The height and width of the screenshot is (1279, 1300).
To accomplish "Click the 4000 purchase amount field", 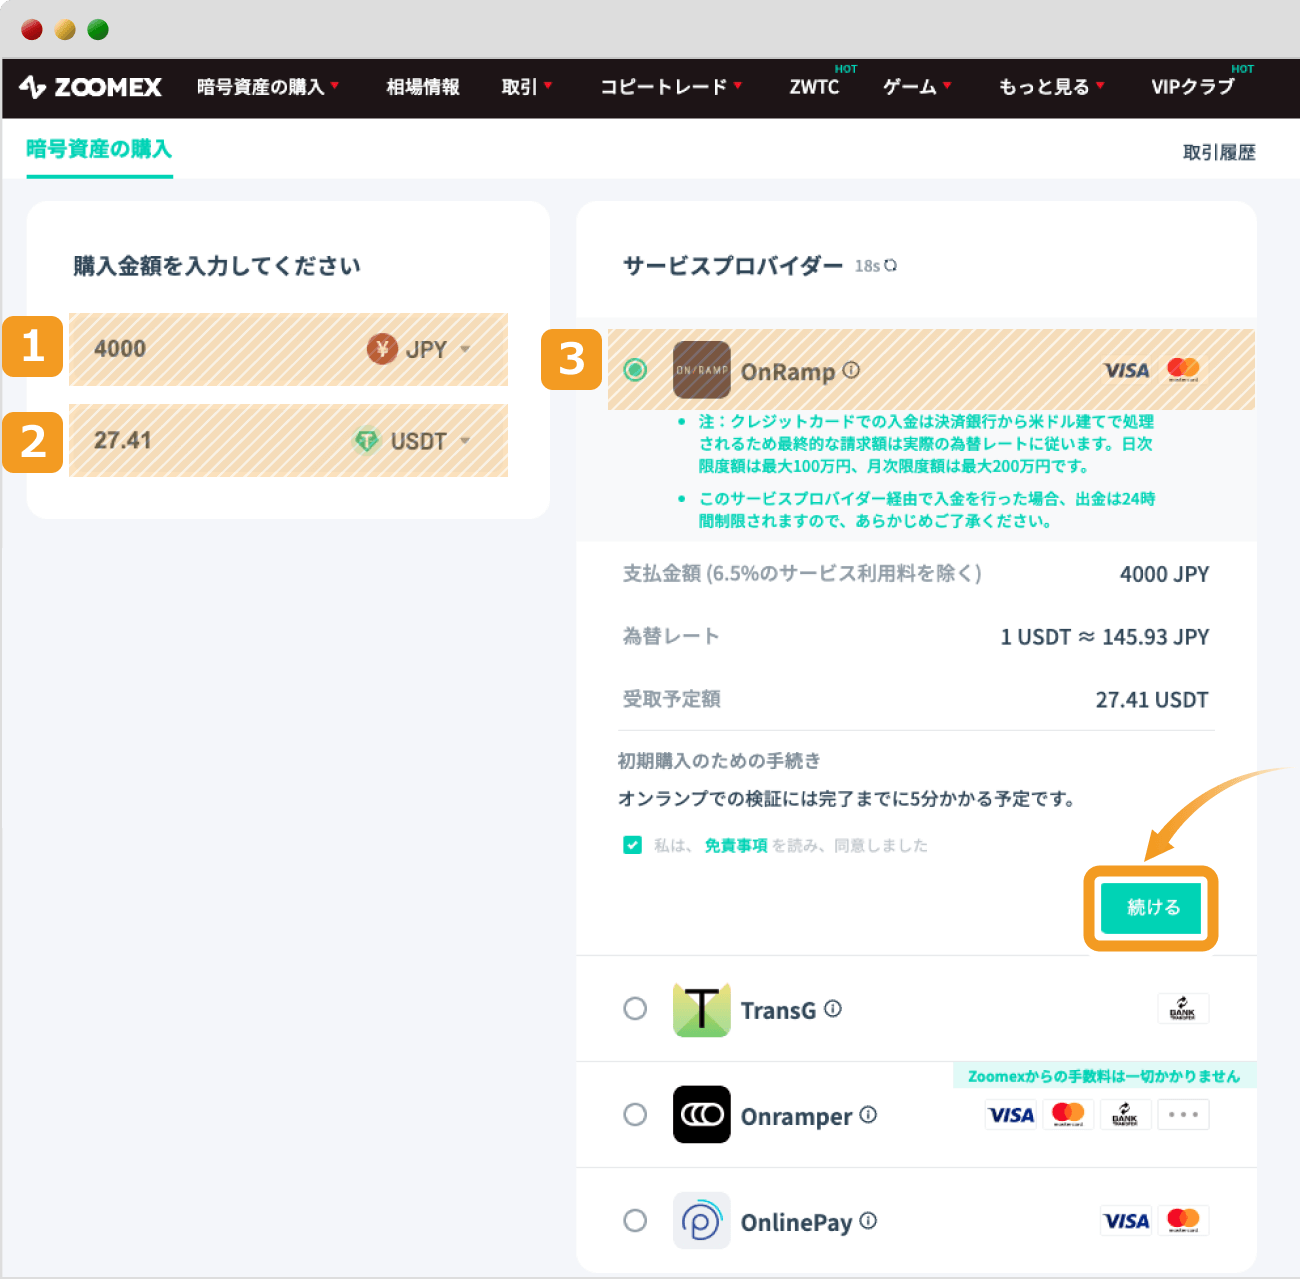I will (x=288, y=349).
